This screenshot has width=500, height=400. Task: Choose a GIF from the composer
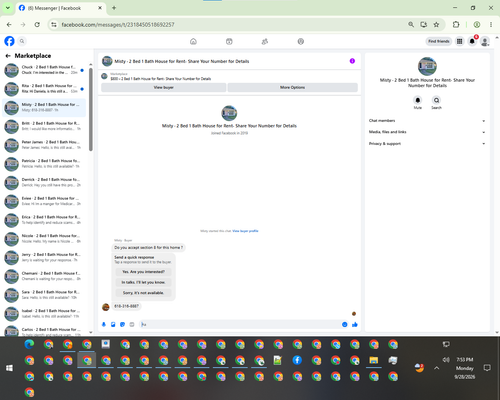coord(132,324)
